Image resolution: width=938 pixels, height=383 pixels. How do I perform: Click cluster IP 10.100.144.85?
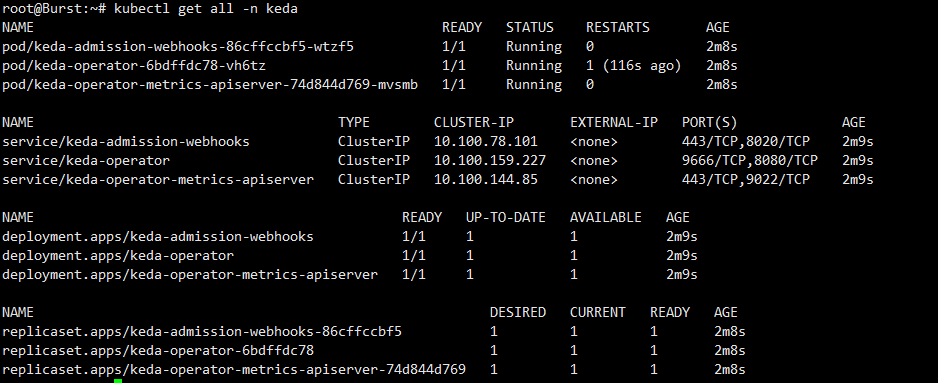tap(486, 180)
